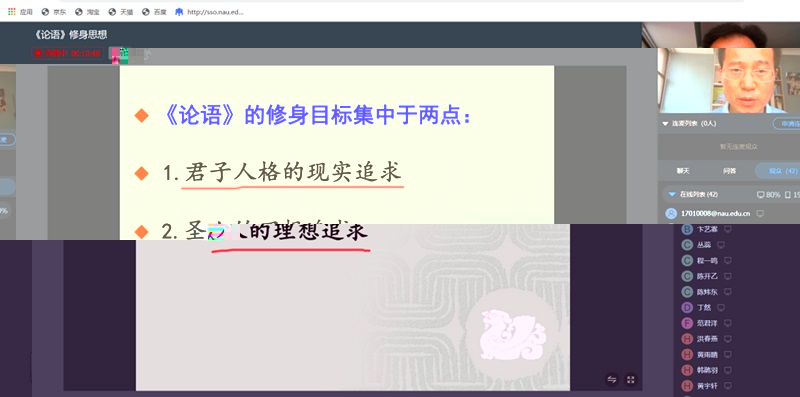The height and width of the screenshot is (397, 800).
Task: Open the 百度 bookmark
Action: [x=154, y=12]
